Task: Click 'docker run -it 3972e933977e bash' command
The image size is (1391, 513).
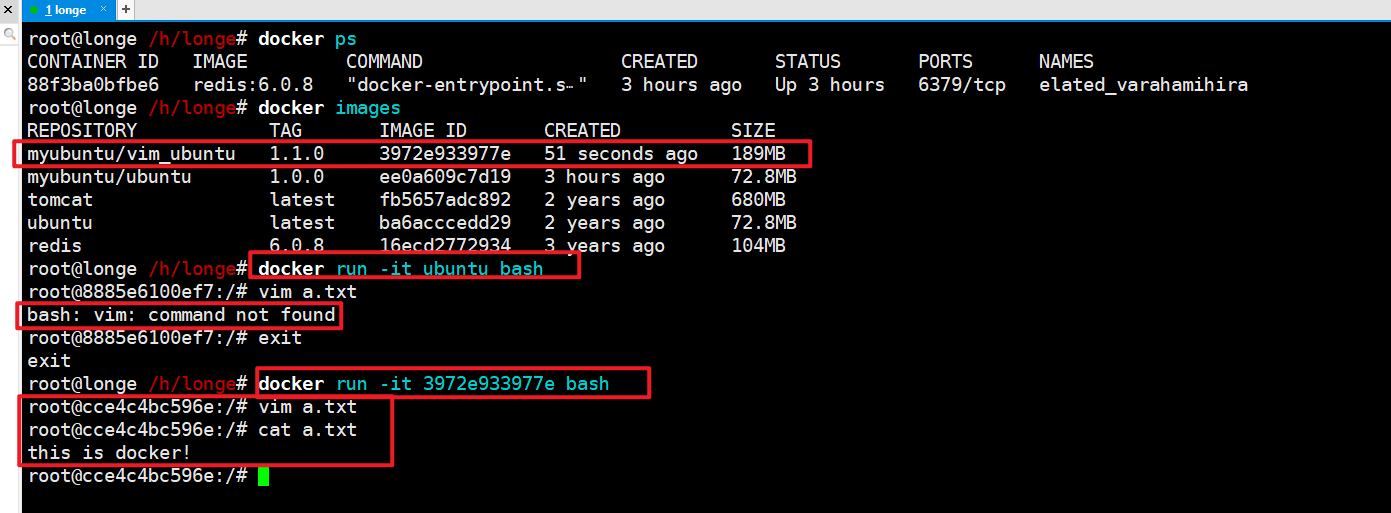Action: click(x=434, y=384)
